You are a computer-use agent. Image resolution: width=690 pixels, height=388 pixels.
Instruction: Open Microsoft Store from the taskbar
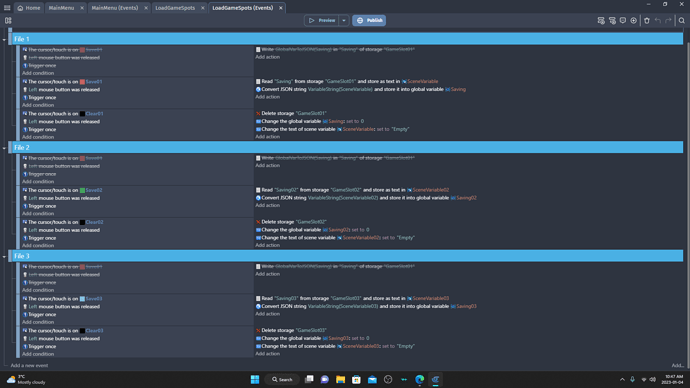pos(356,379)
